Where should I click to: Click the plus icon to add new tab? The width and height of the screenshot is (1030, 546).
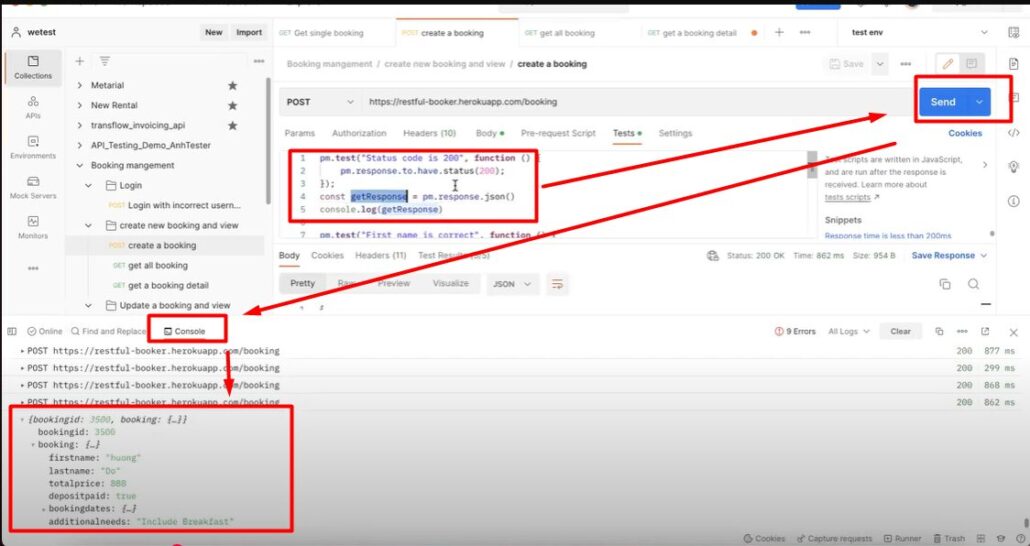(779, 33)
